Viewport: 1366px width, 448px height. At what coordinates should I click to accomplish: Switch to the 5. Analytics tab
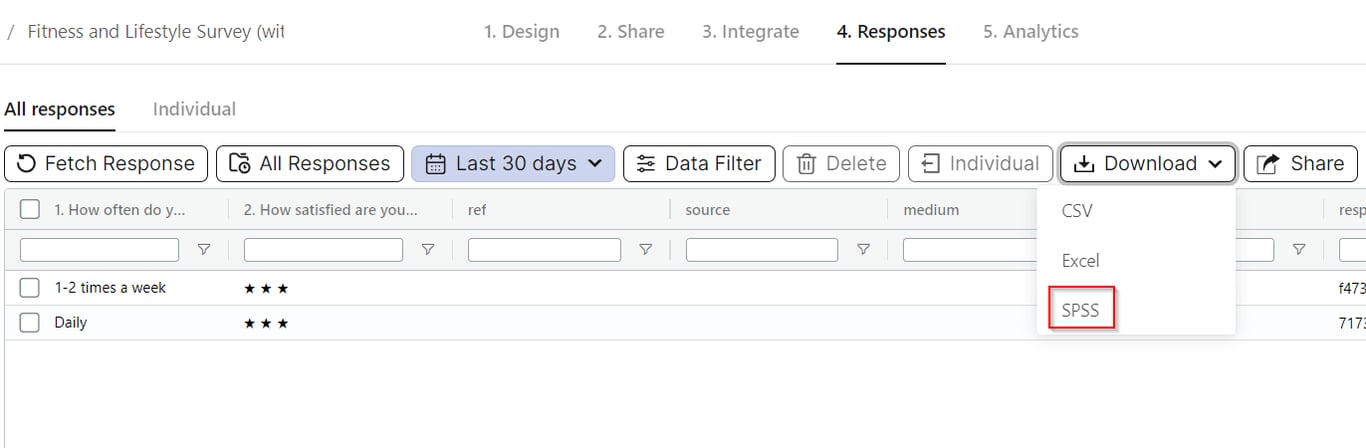pos(1030,32)
